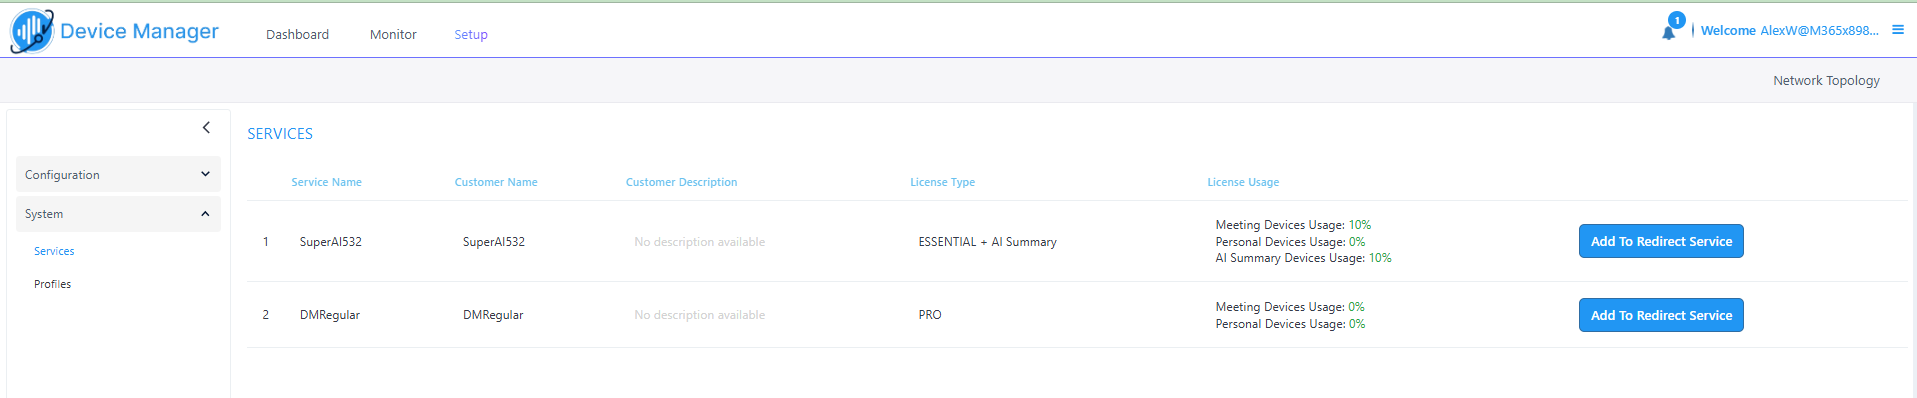Sort by License Type column header
1917x398 pixels.
tap(942, 182)
